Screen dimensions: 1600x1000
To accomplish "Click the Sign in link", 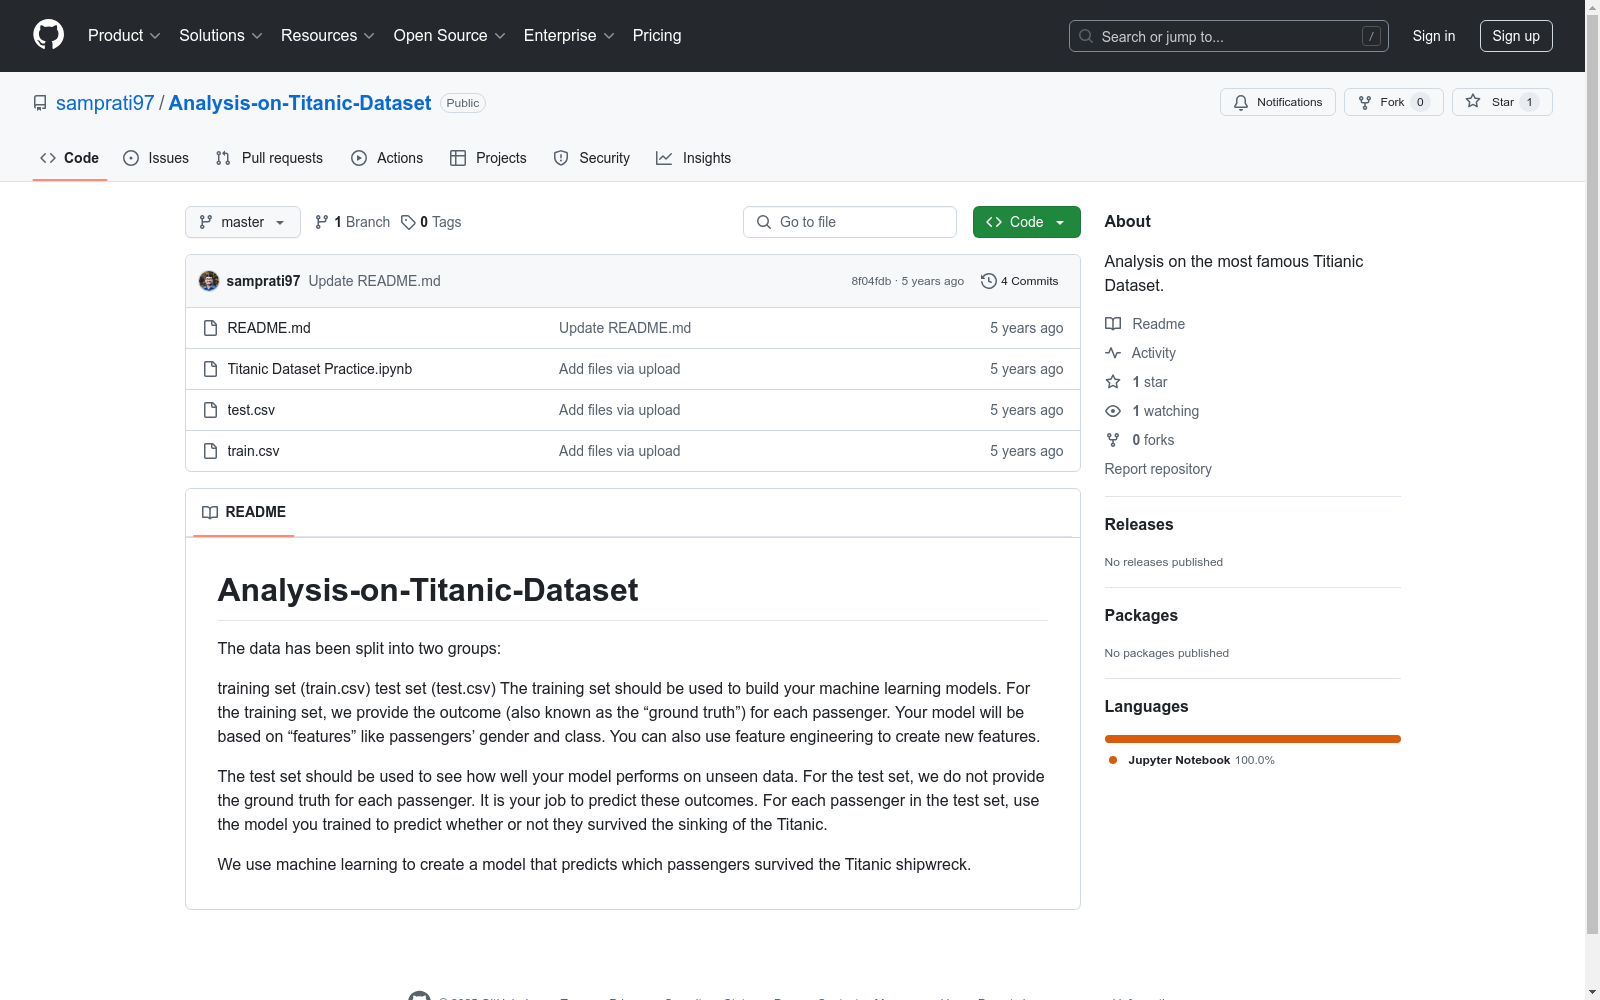I will pyautogui.click(x=1434, y=36).
